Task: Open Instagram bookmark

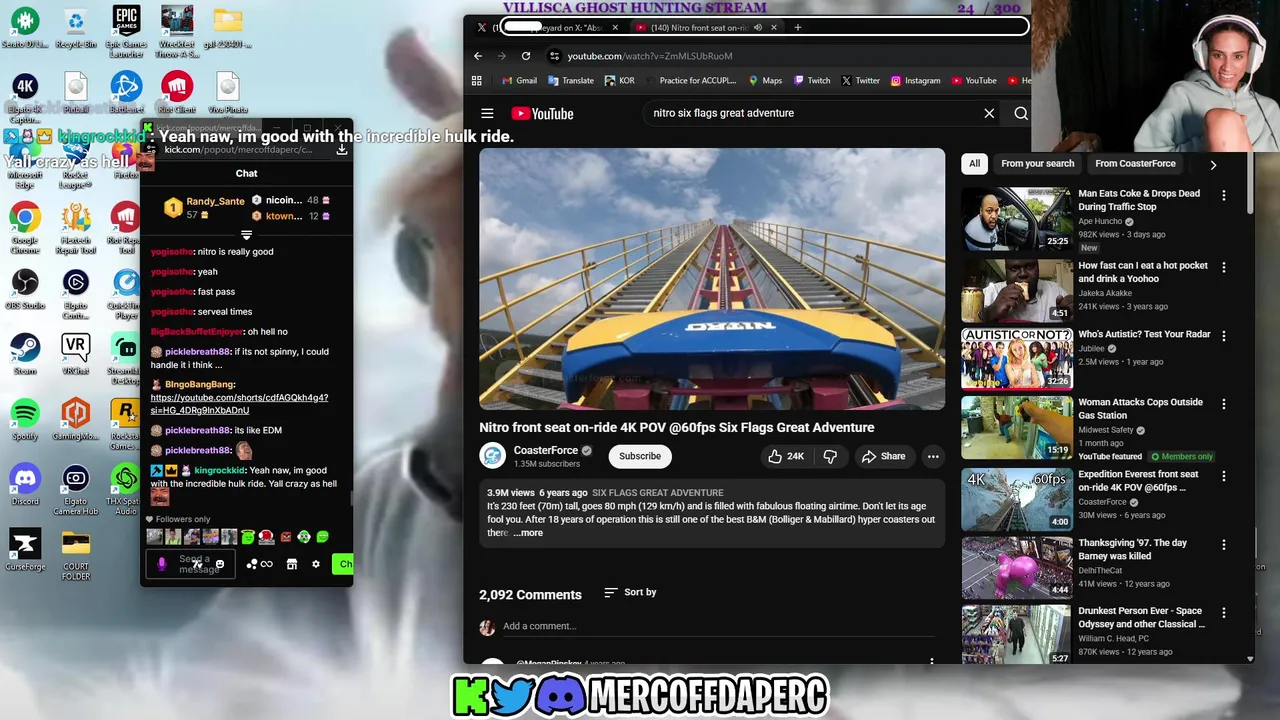Action: click(915, 81)
